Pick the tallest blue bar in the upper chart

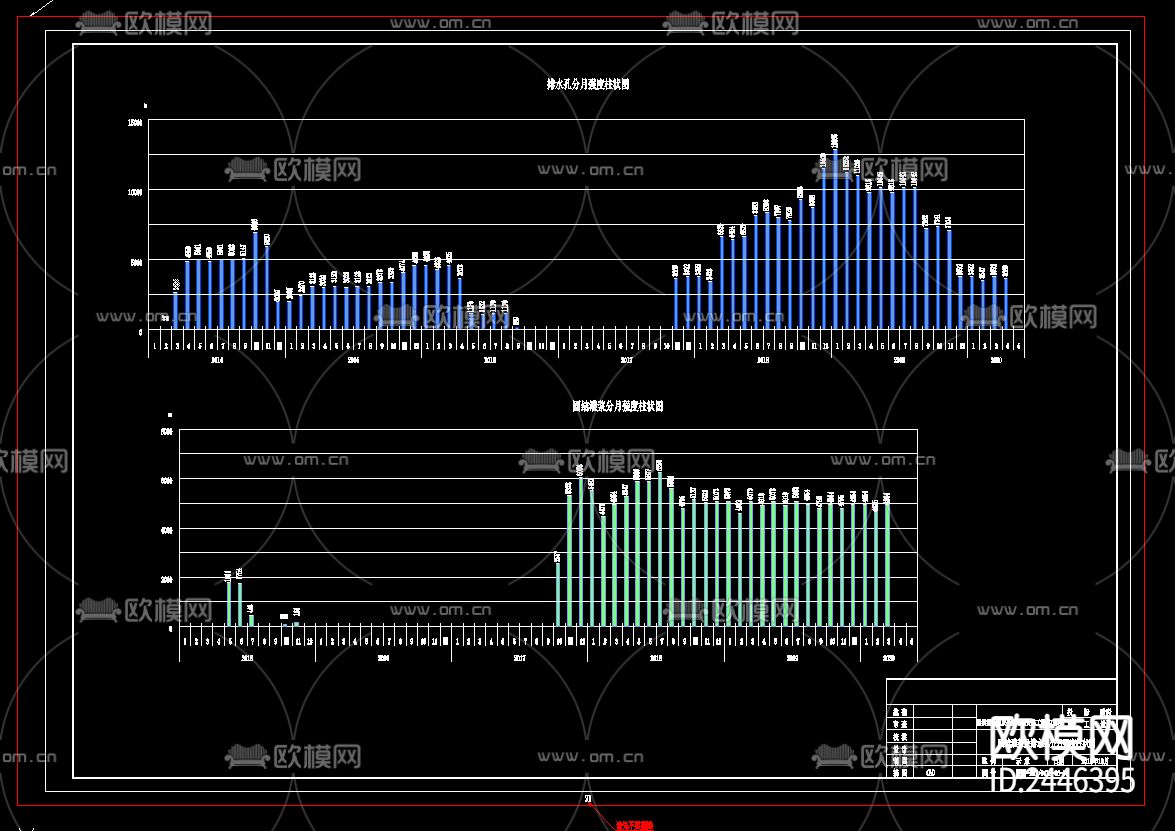[x=835, y=238]
